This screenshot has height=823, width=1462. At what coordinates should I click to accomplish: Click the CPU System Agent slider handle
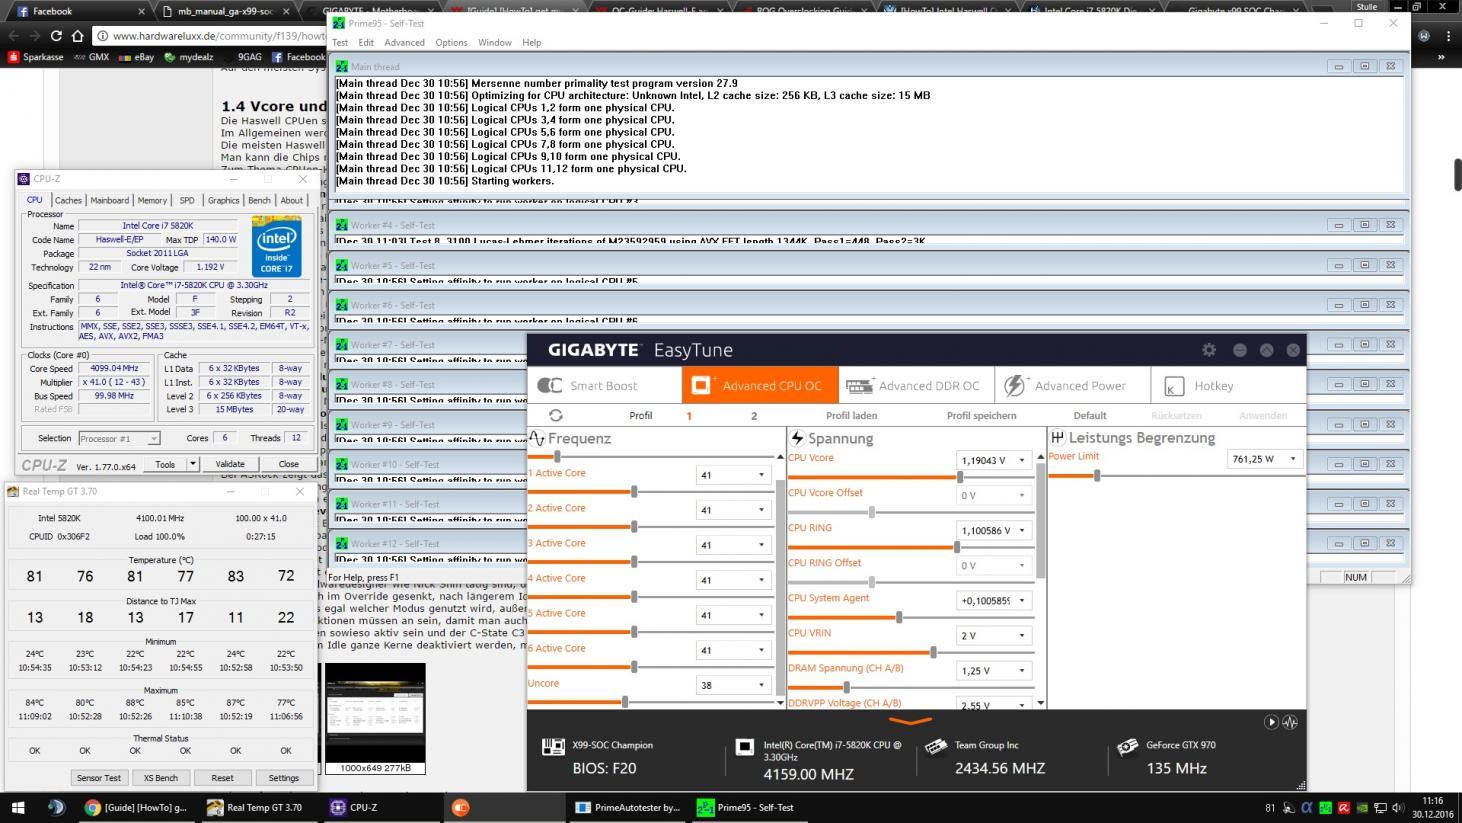(x=899, y=617)
